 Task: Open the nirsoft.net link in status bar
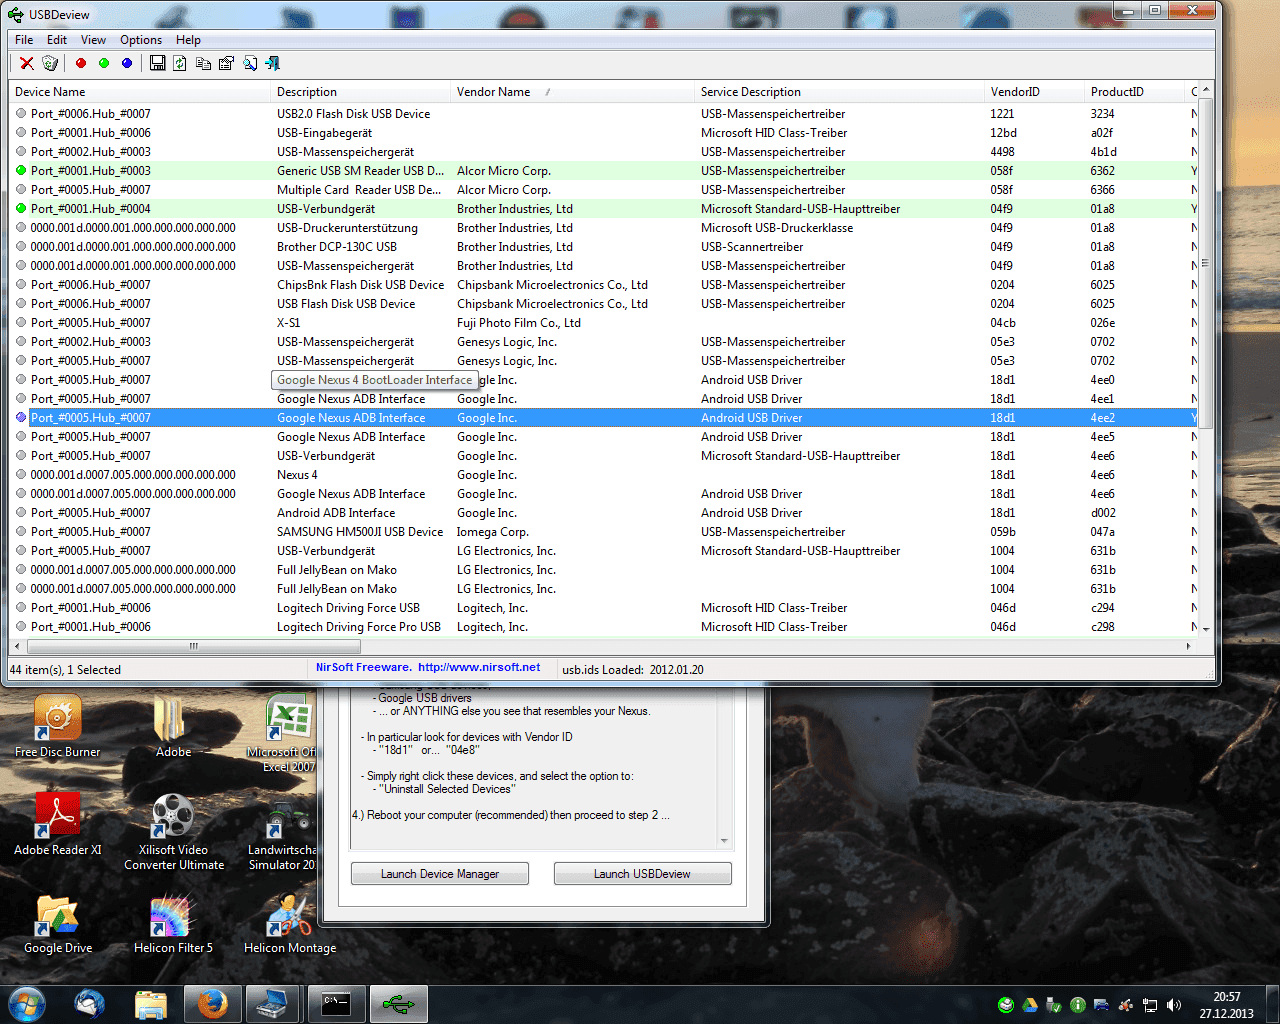[479, 667]
